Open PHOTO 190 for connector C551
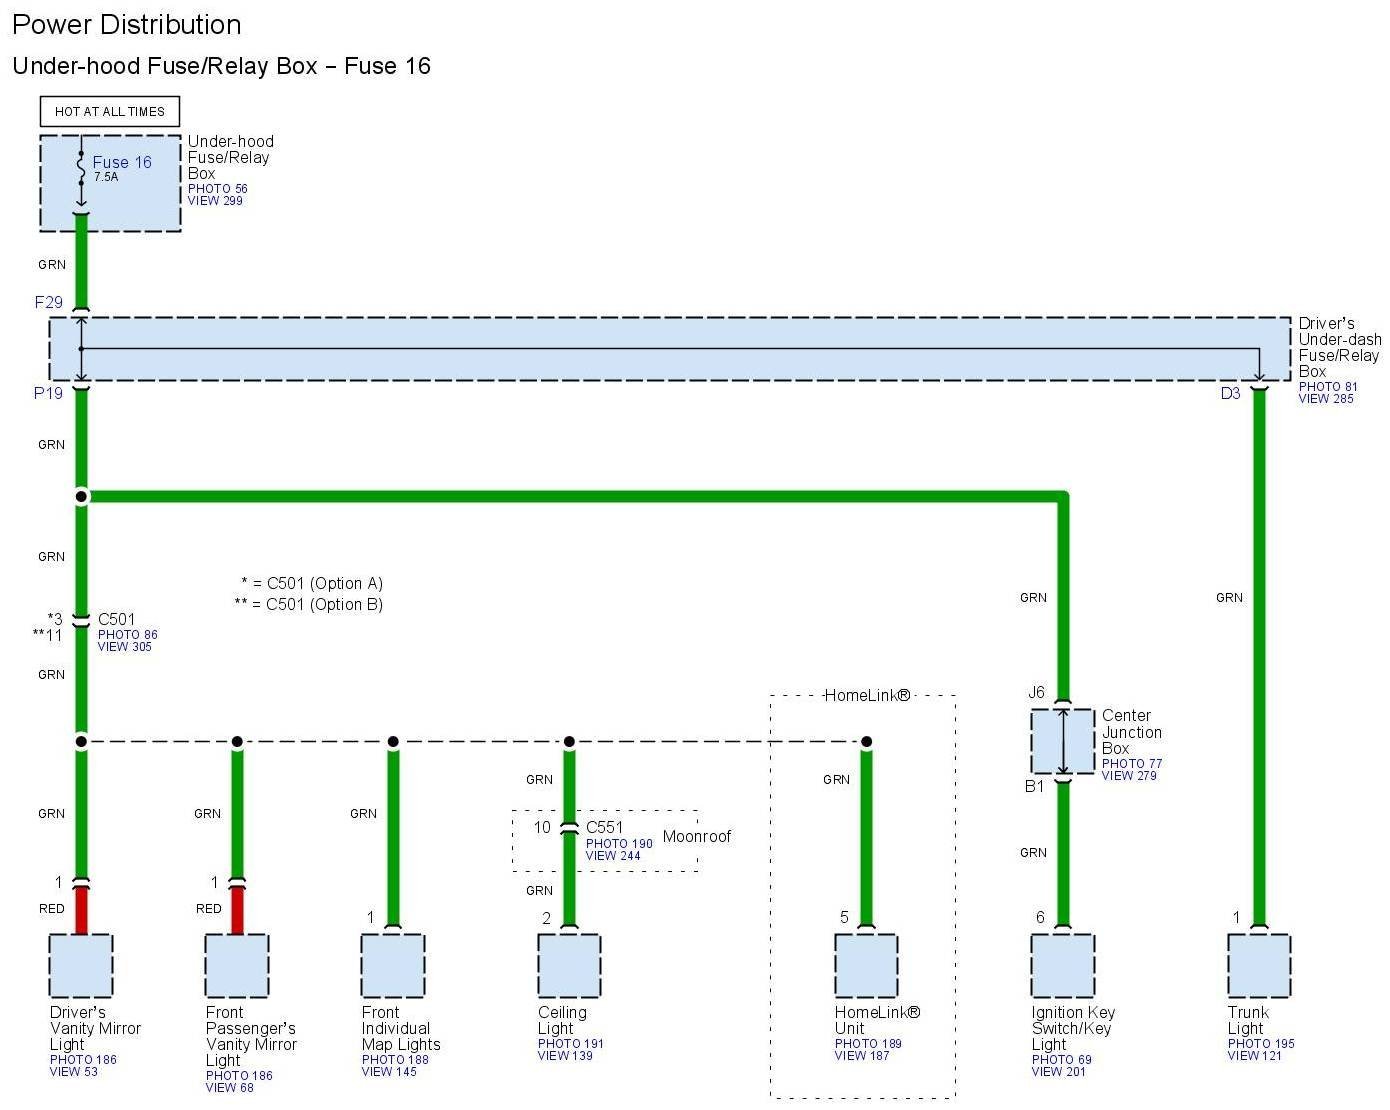 [x=618, y=844]
